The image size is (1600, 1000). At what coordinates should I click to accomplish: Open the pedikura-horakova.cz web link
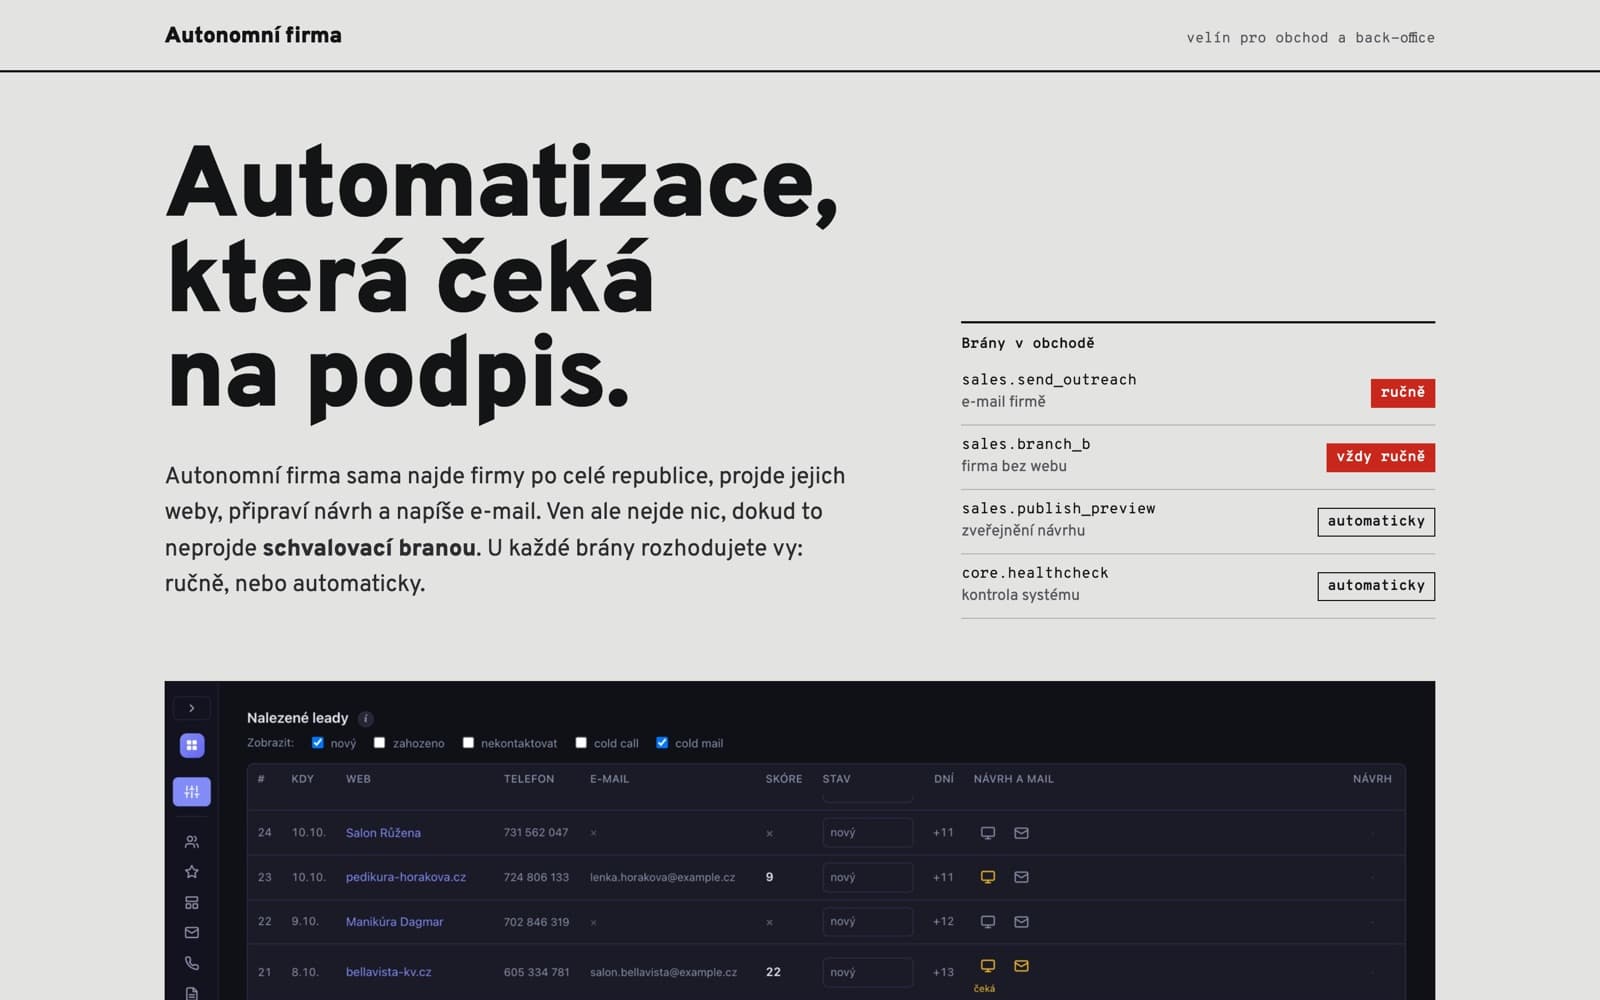tap(406, 877)
